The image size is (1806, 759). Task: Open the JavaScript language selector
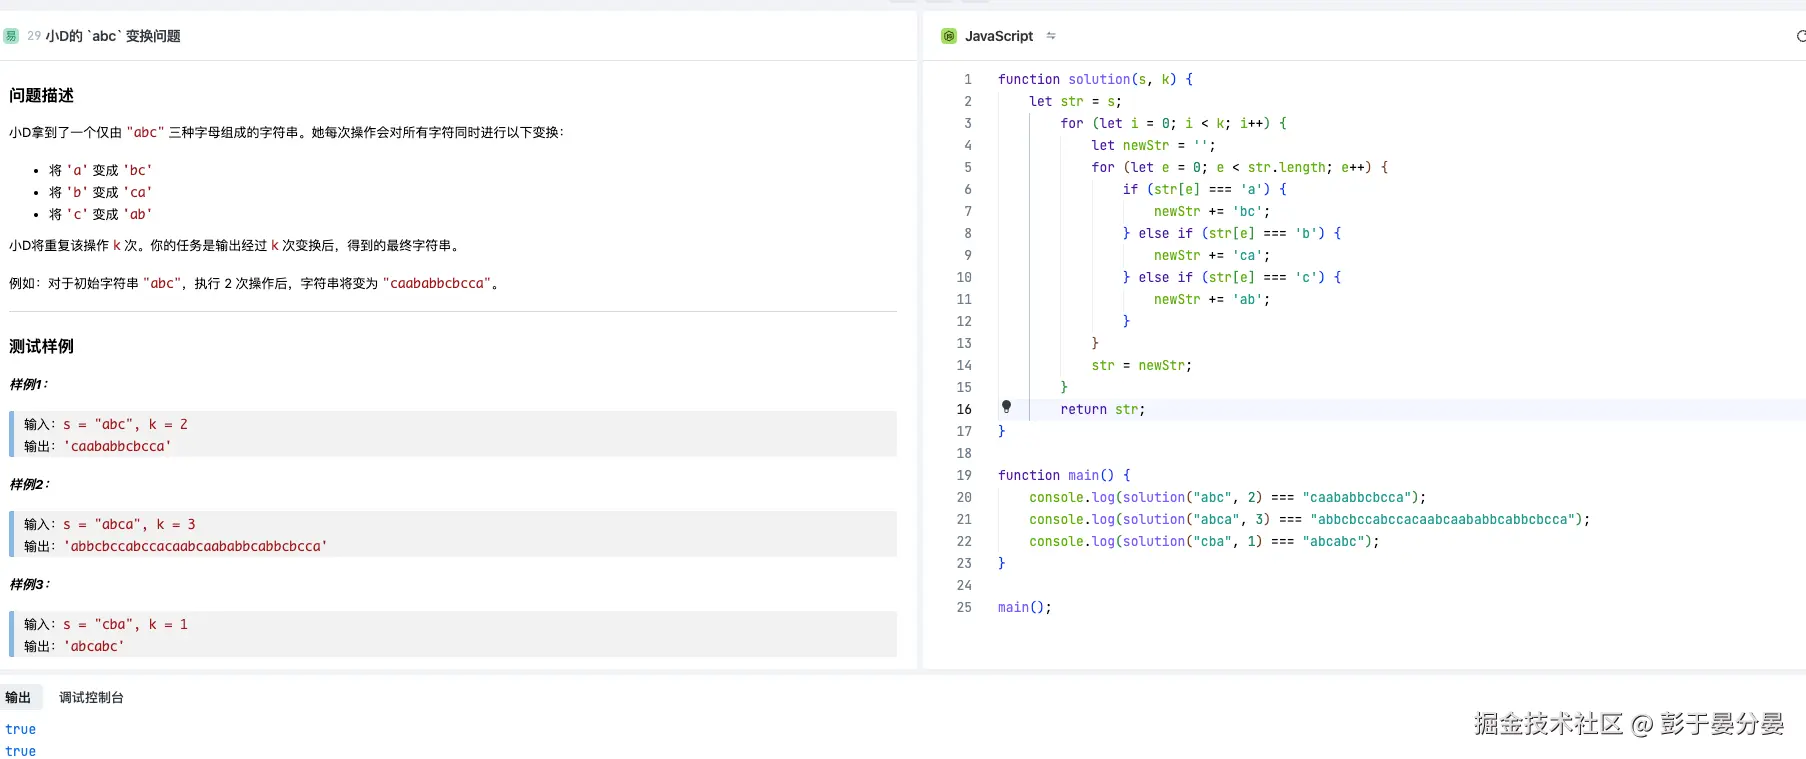pyautogui.click(x=998, y=36)
